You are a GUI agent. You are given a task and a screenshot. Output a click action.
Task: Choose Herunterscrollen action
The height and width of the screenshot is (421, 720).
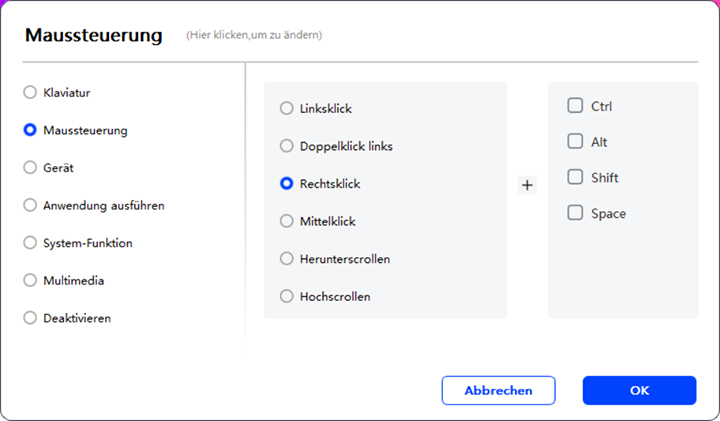tap(287, 259)
